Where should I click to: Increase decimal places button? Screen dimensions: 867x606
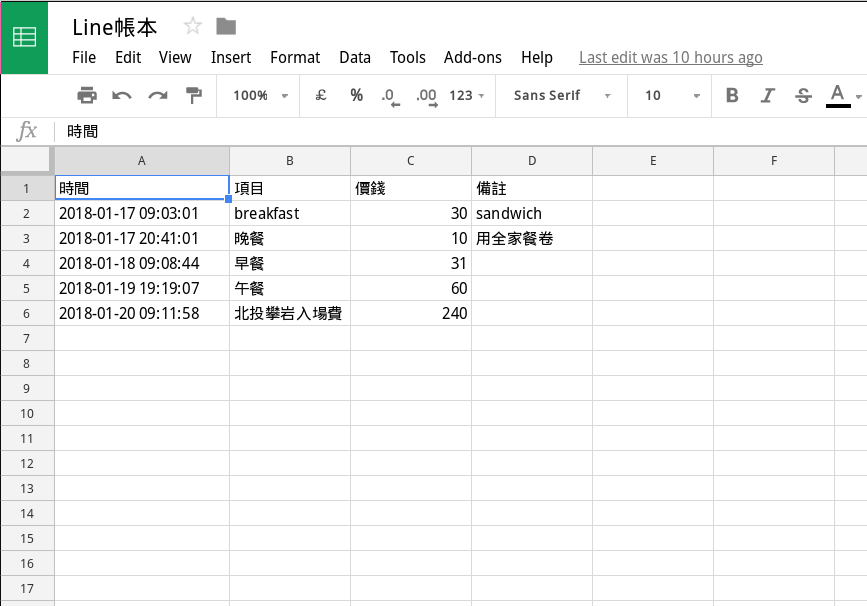(426, 96)
